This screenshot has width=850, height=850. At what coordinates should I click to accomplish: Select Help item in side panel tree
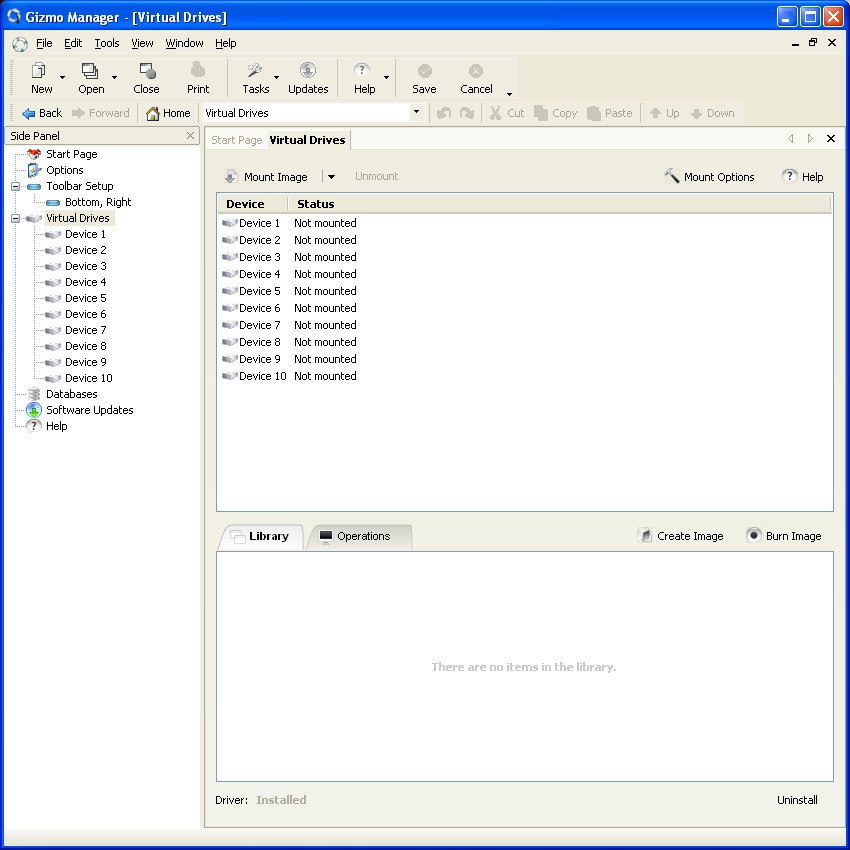56,426
